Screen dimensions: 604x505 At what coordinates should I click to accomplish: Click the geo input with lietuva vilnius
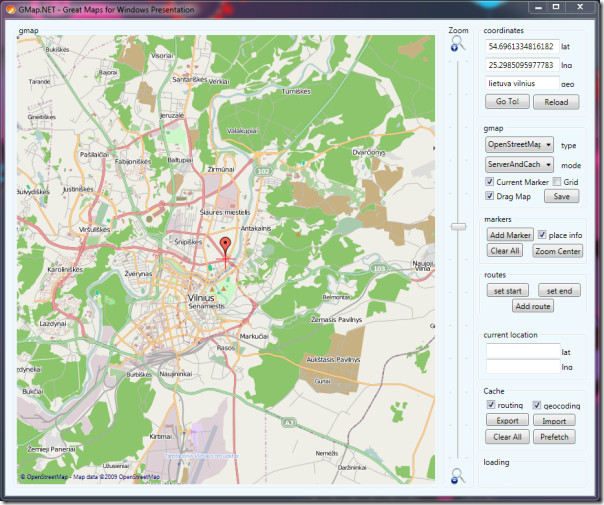coord(522,83)
